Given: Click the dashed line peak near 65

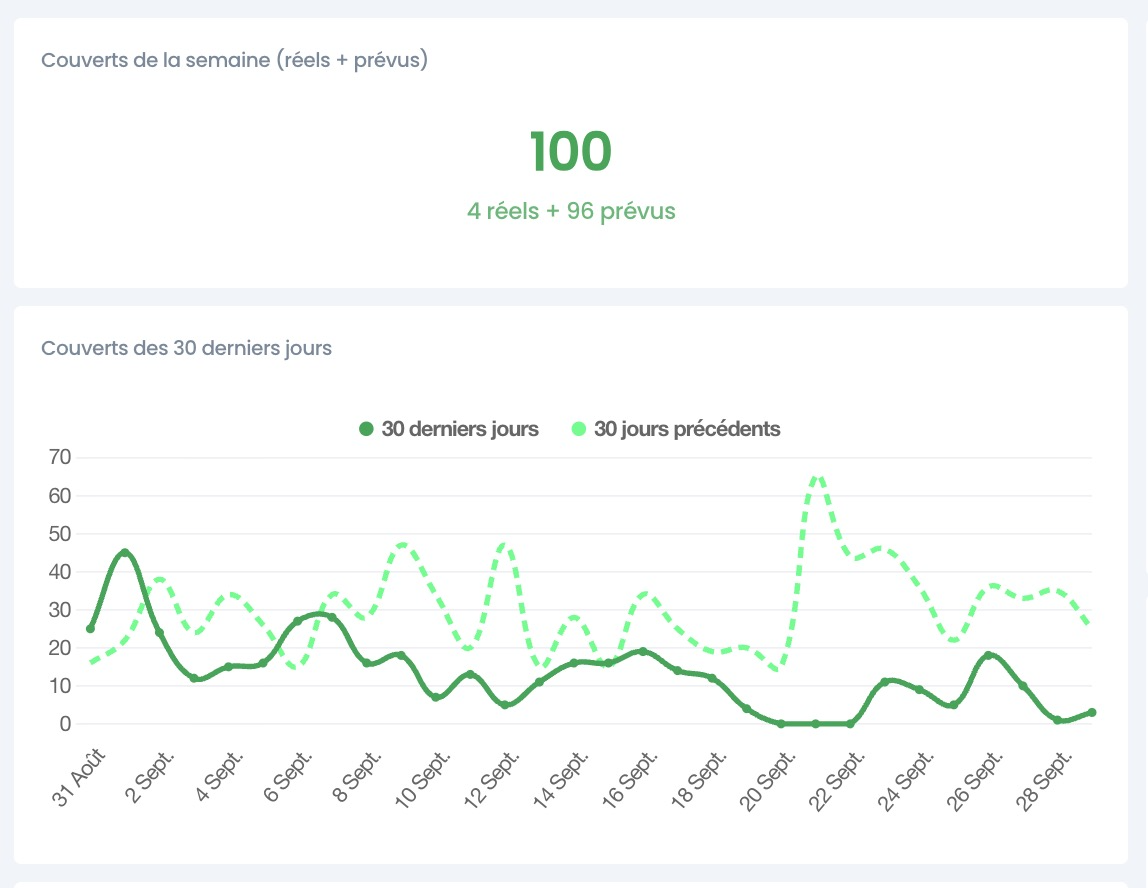Looking at the screenshot, I should (x=818, y=477).
